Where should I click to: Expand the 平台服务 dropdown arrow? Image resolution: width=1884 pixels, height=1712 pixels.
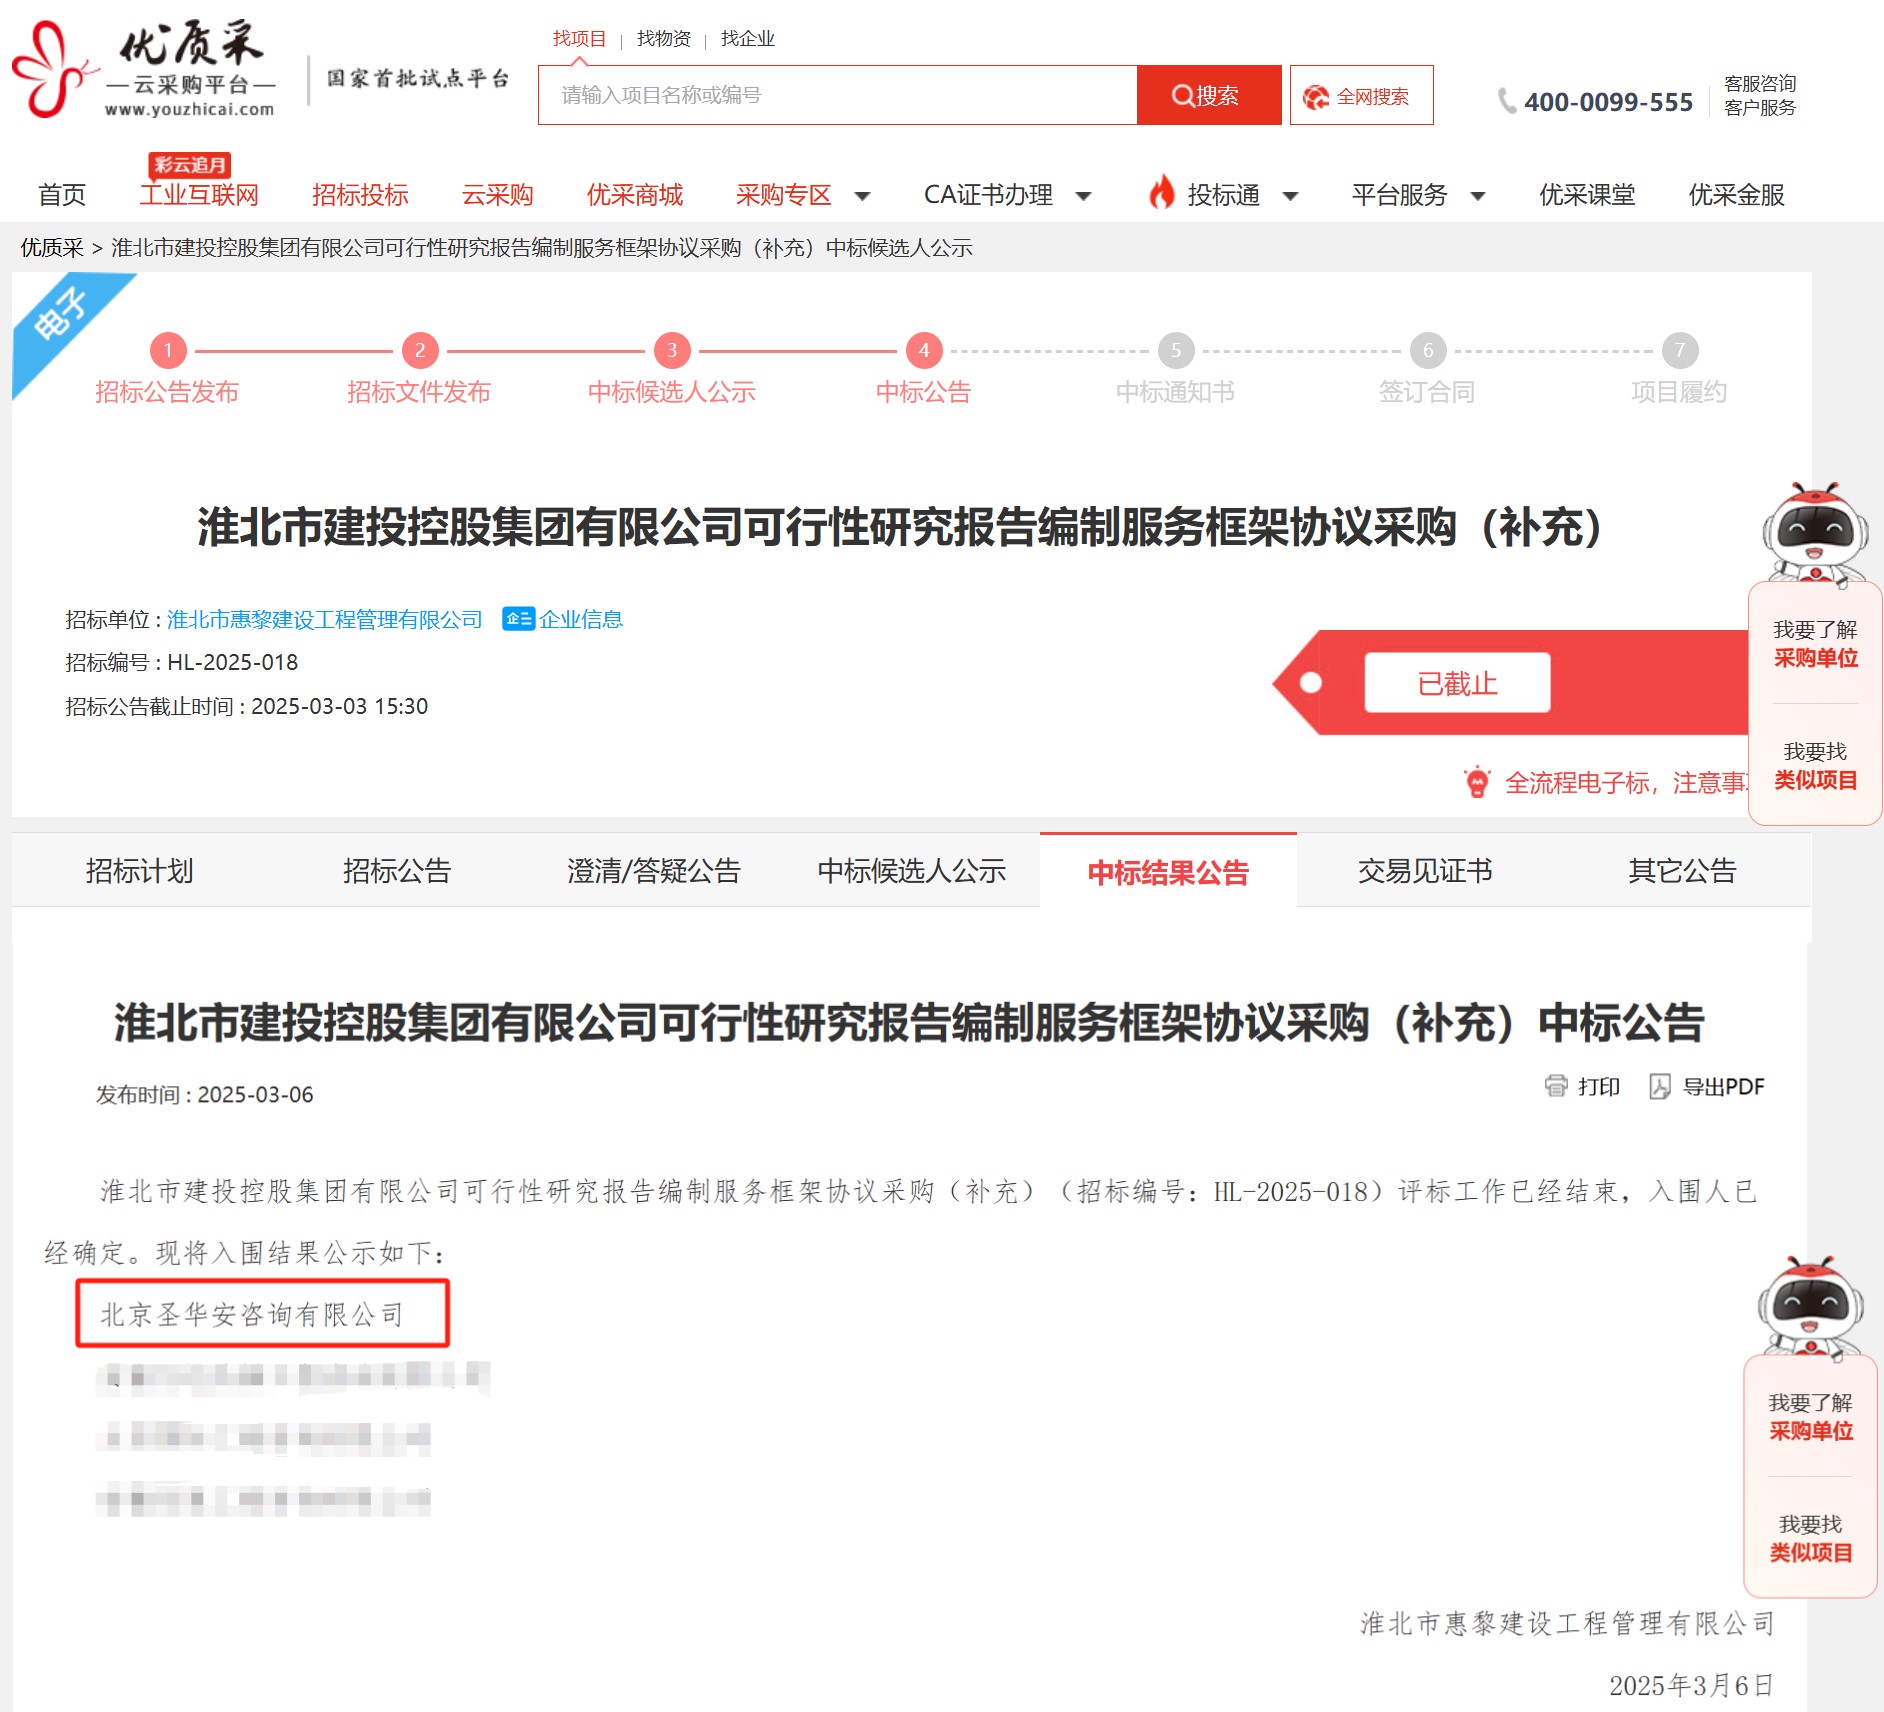click(x=1477, y=196)
